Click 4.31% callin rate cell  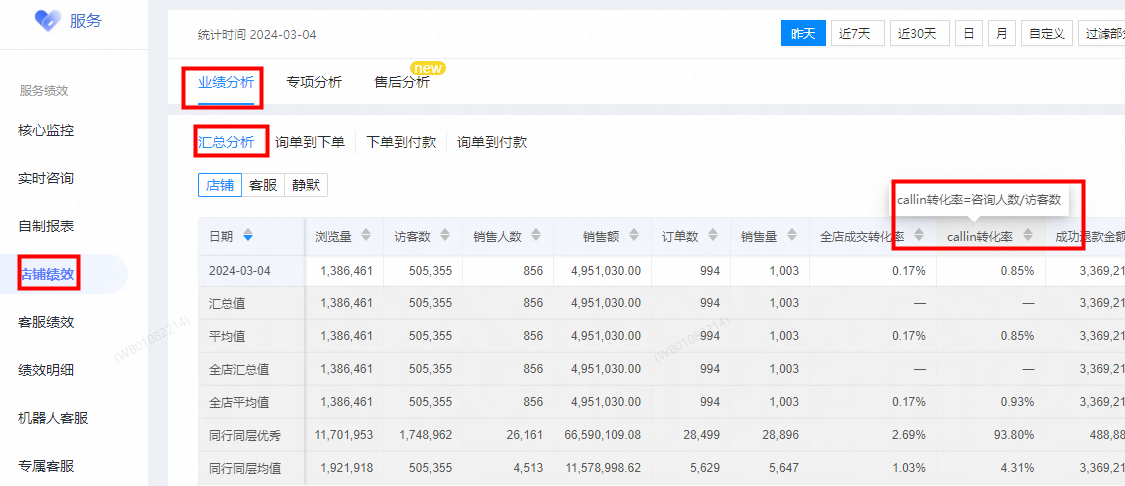[x=1017, y=469]
